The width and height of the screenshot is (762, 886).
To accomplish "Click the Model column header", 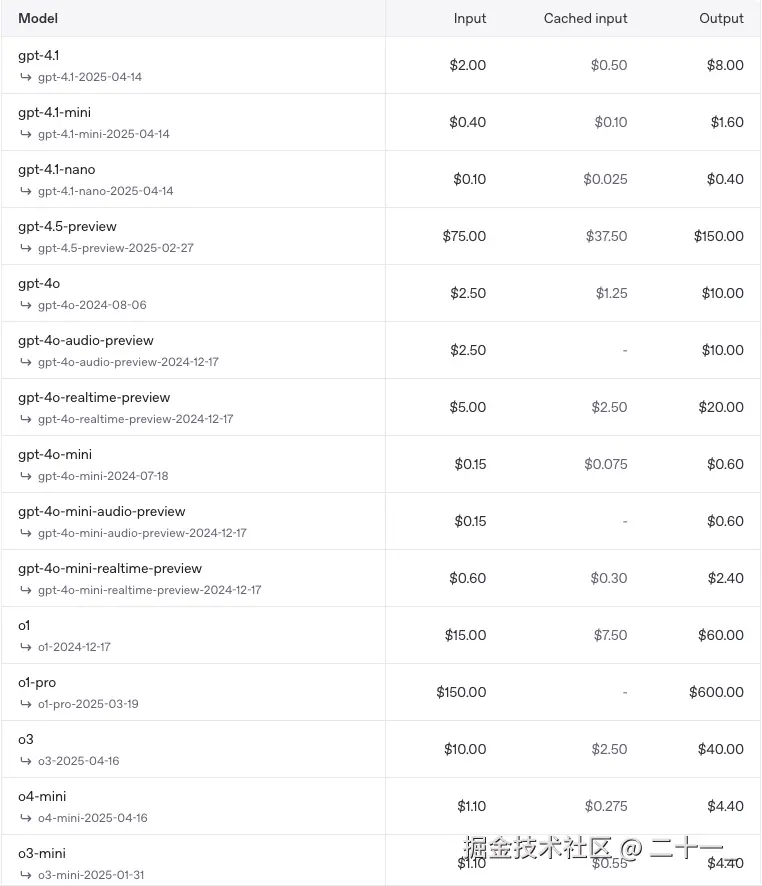I will [x=38, y=18].
